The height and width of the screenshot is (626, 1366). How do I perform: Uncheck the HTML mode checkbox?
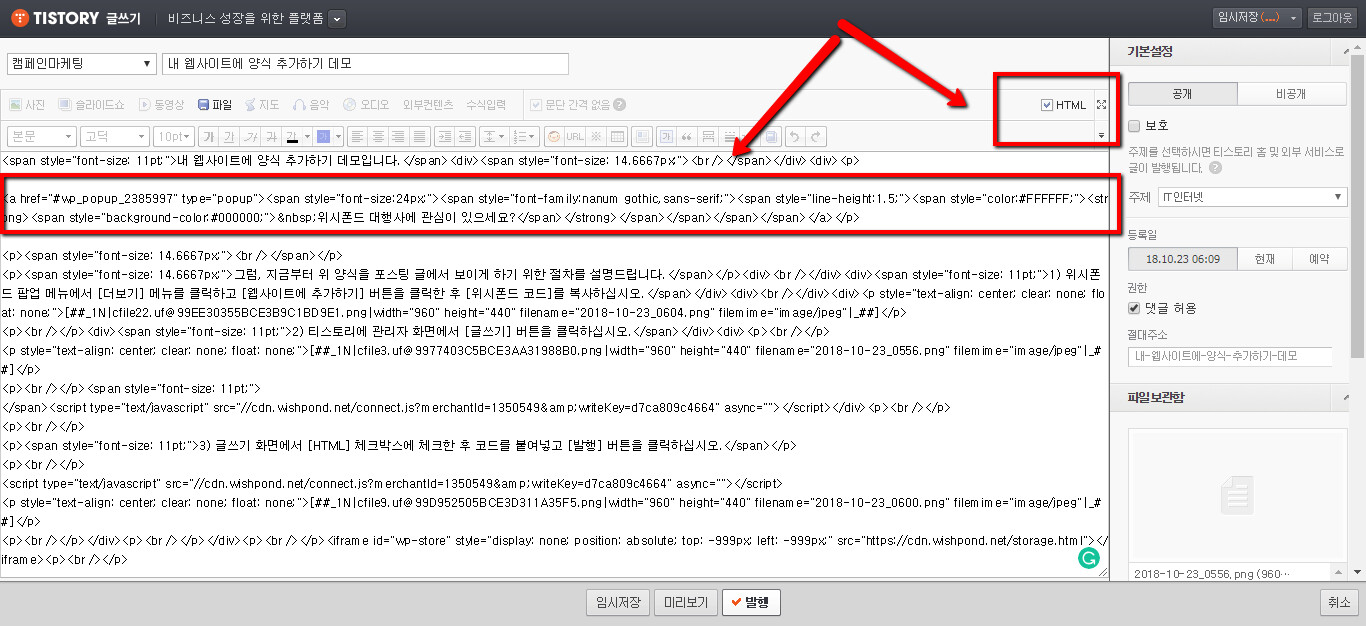[1047, 105]
